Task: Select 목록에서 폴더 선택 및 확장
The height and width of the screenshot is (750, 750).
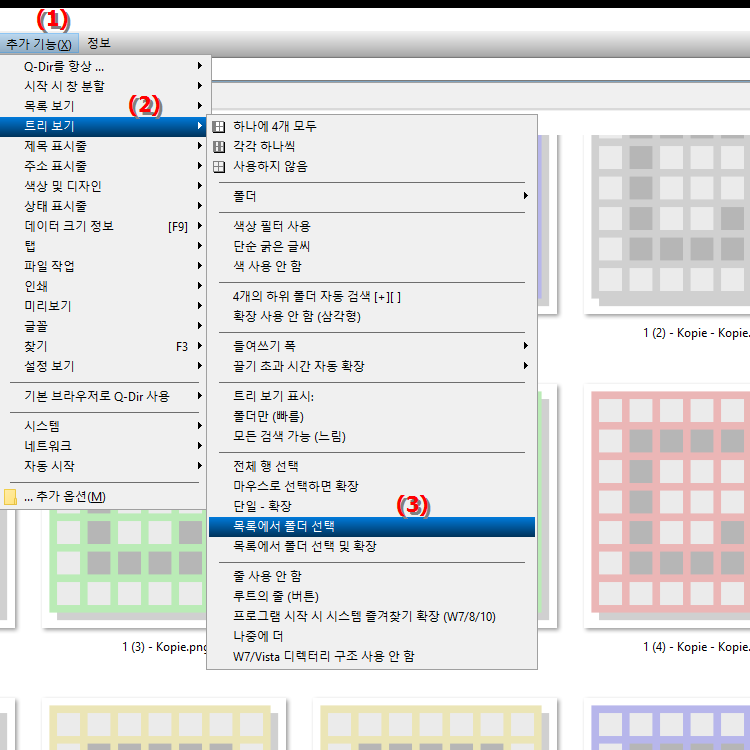Action: tap(372, 546)
